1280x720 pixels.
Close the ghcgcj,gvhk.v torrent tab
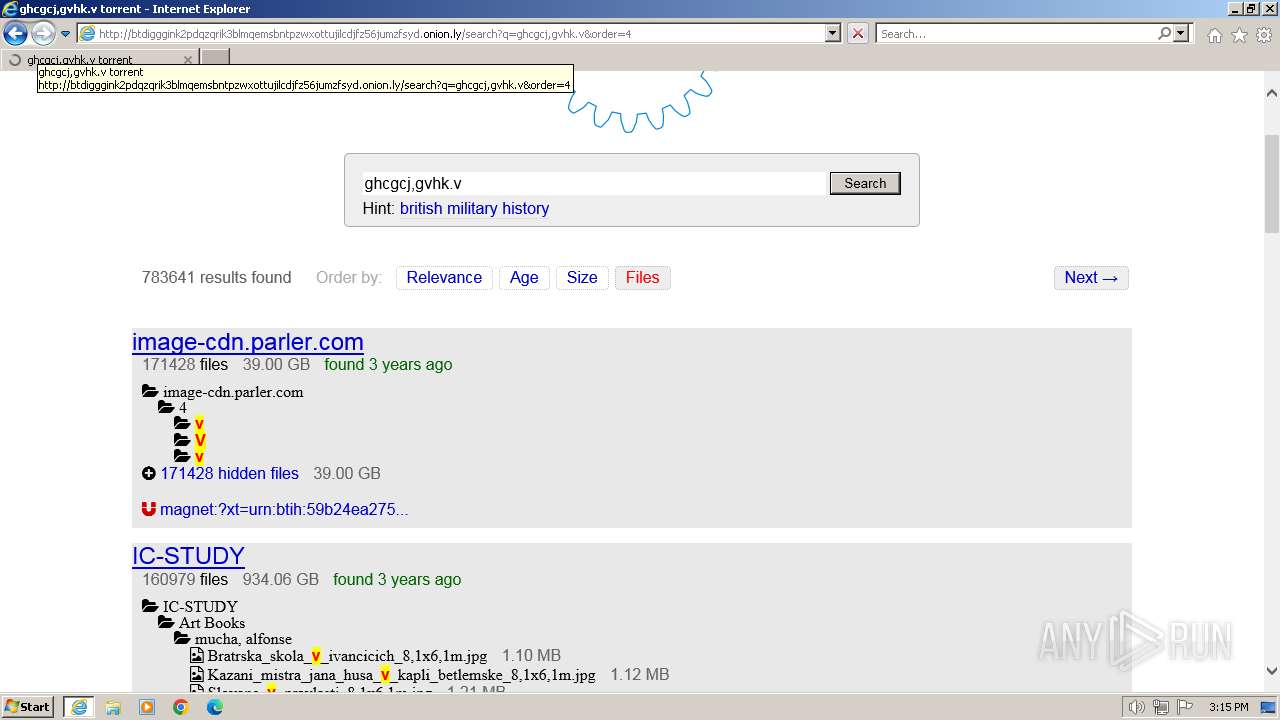(187, 60)
